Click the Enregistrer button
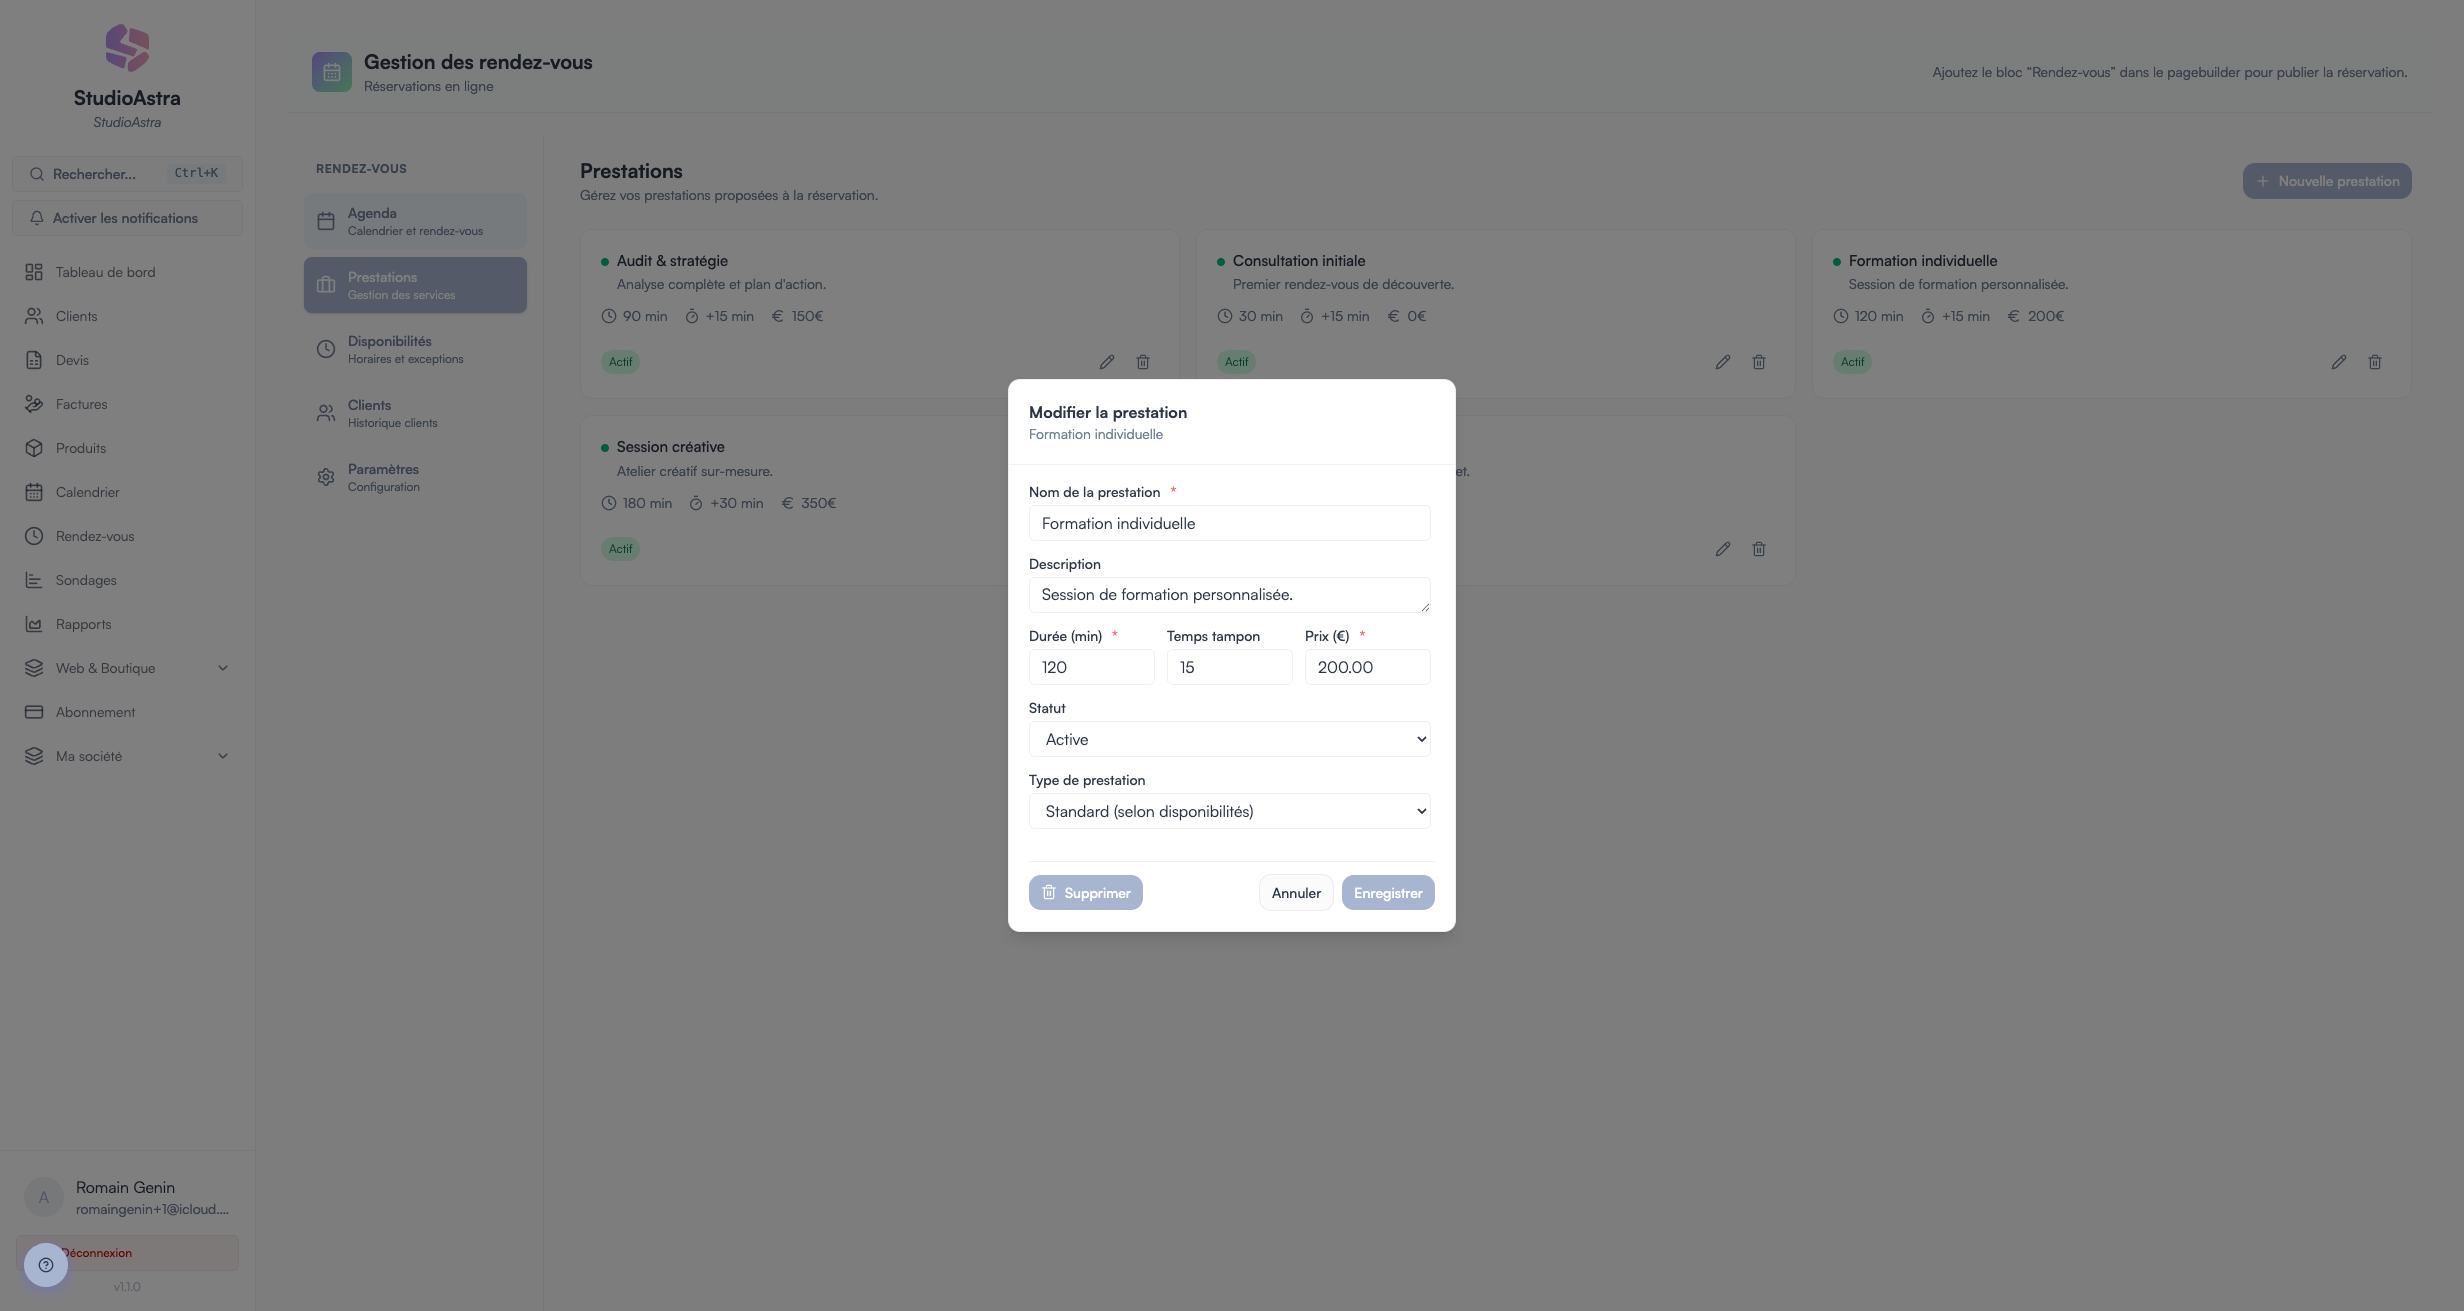This screenshot has height=1311, width=2464. point(1388,893)
